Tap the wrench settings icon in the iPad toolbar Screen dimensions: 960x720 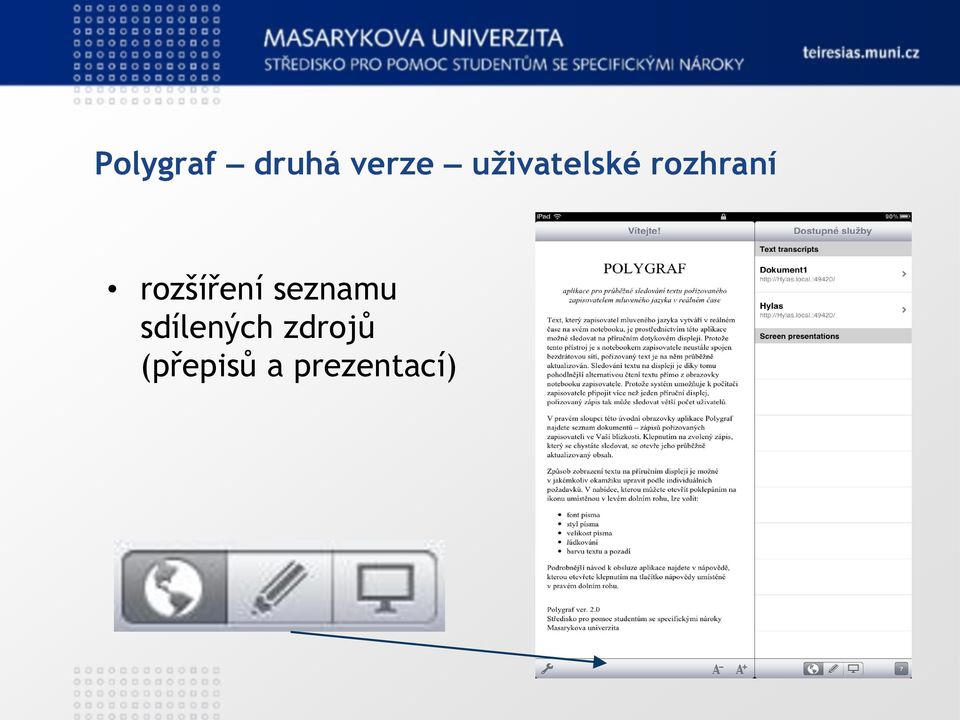(x=547, y=669)
